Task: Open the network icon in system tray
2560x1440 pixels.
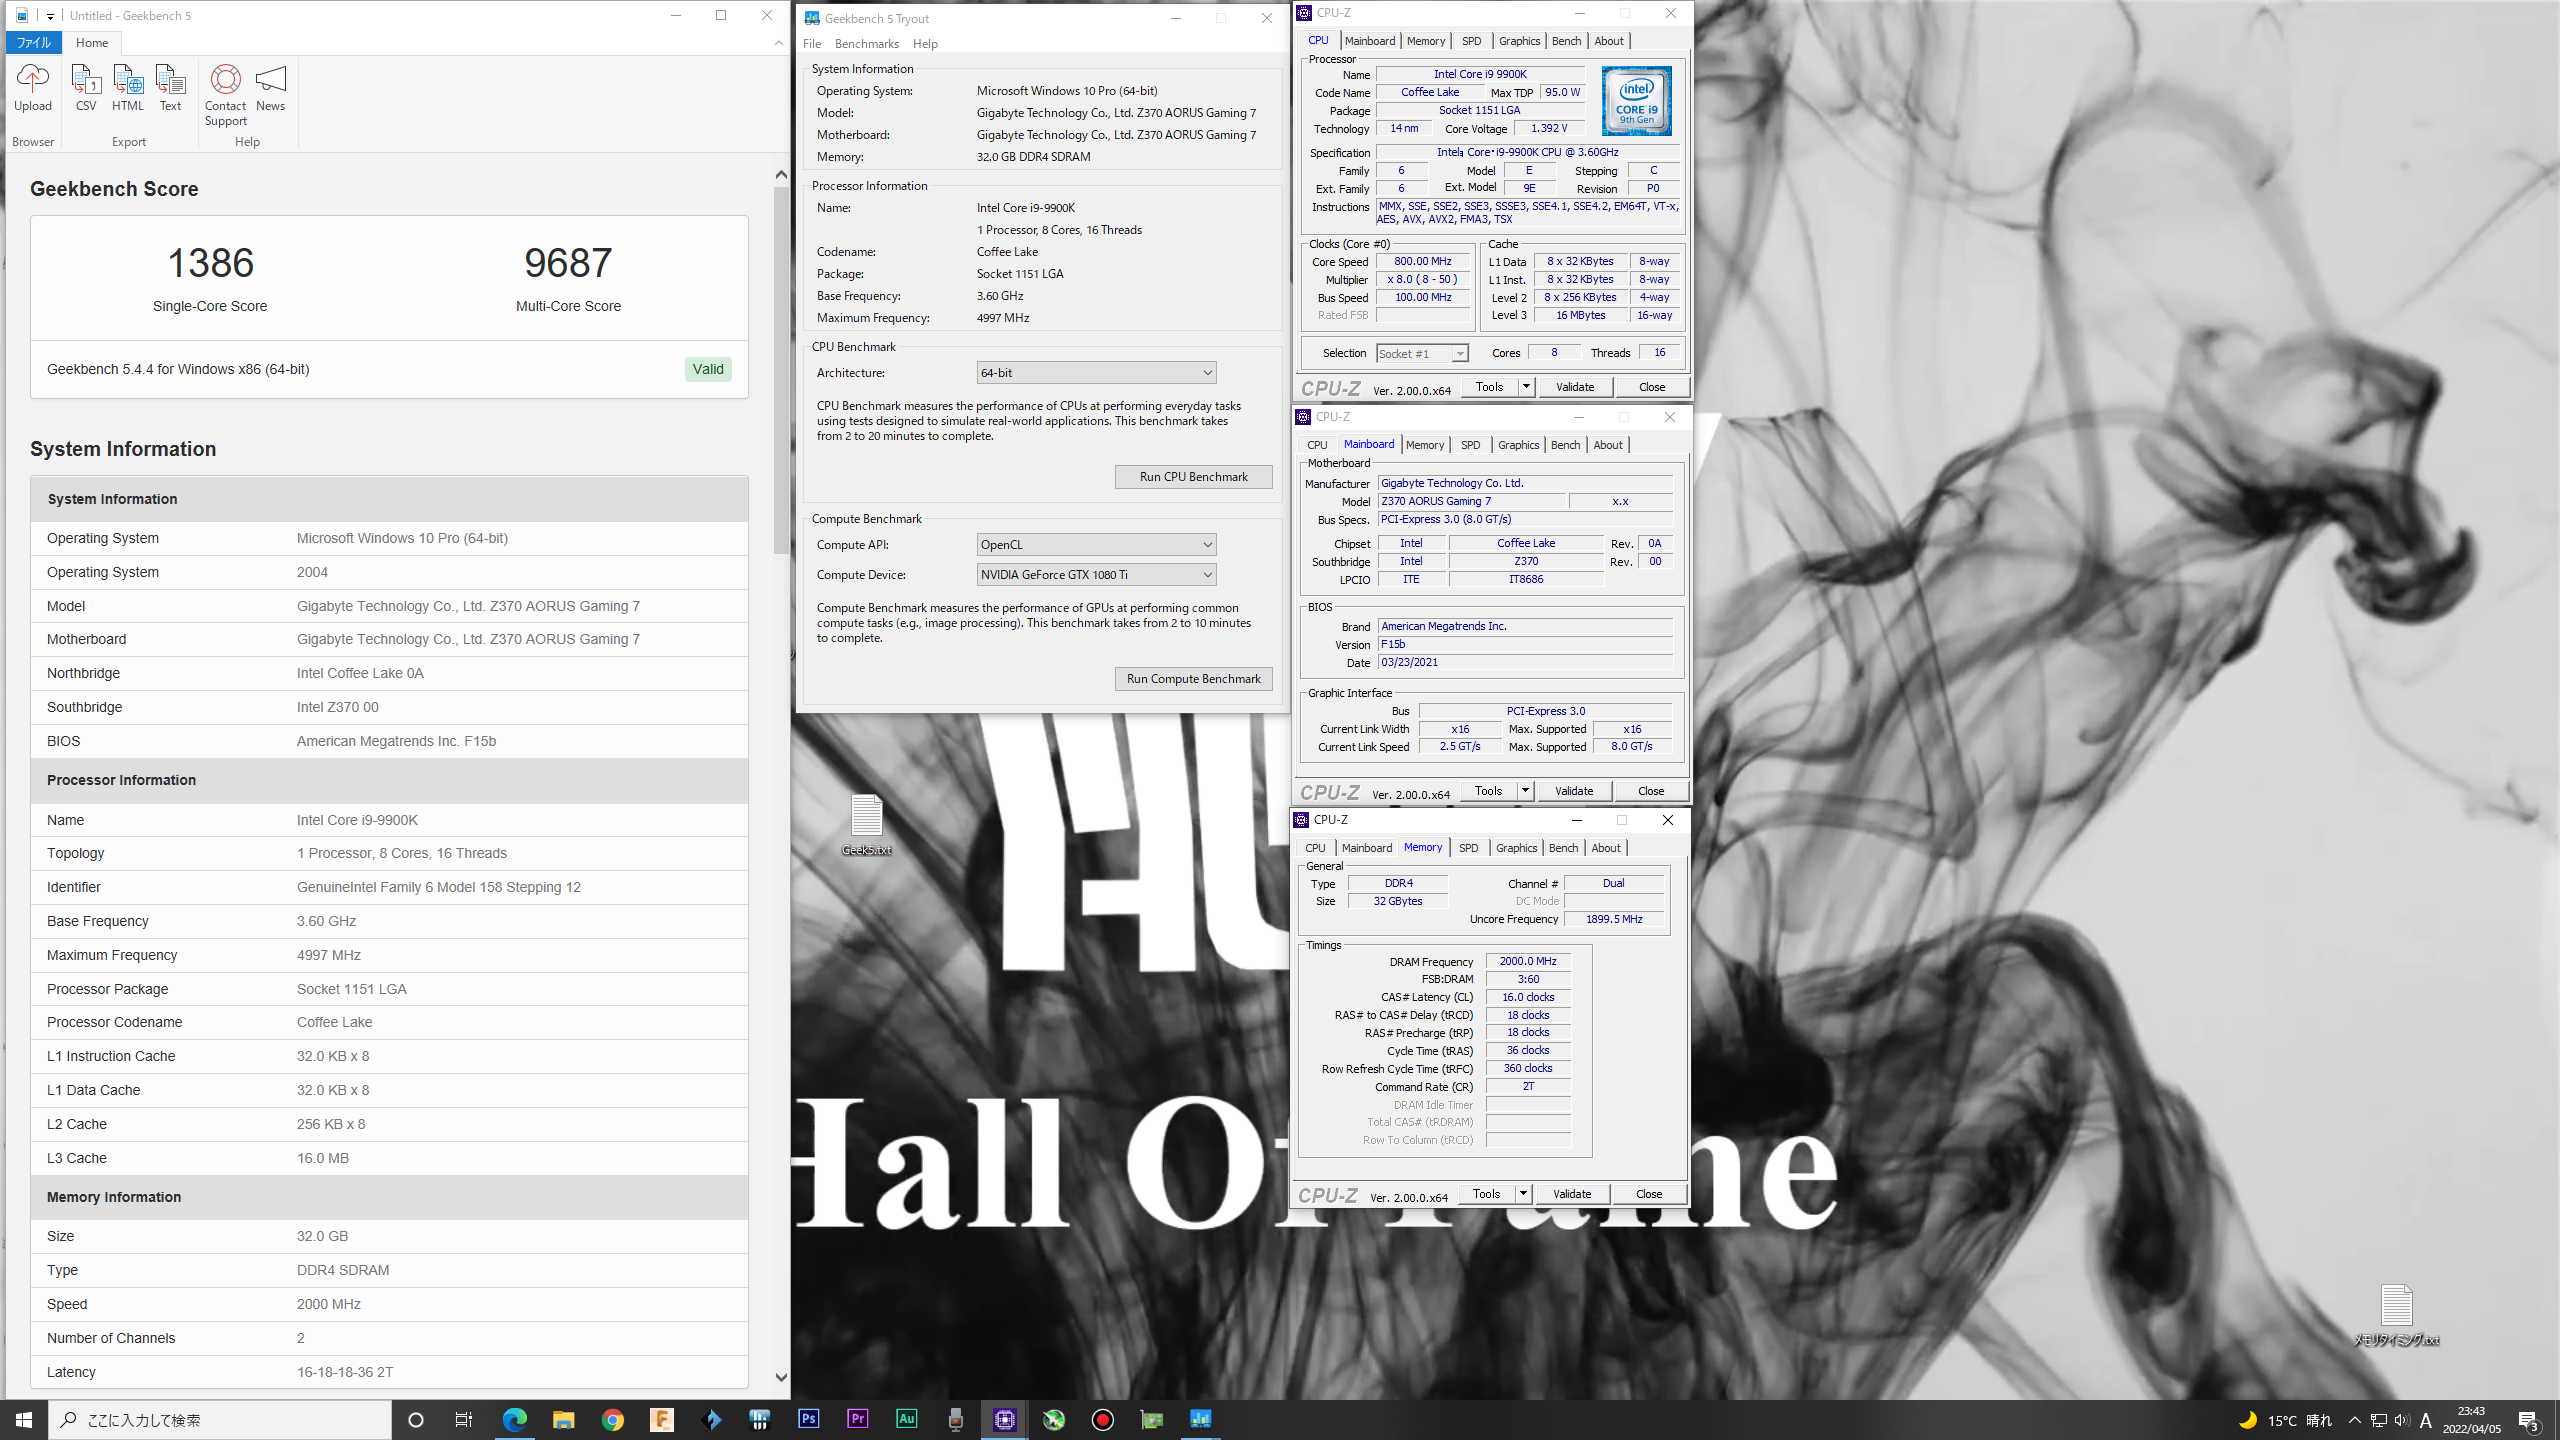Action: pyautogui.click(x=2379, y=1420)
